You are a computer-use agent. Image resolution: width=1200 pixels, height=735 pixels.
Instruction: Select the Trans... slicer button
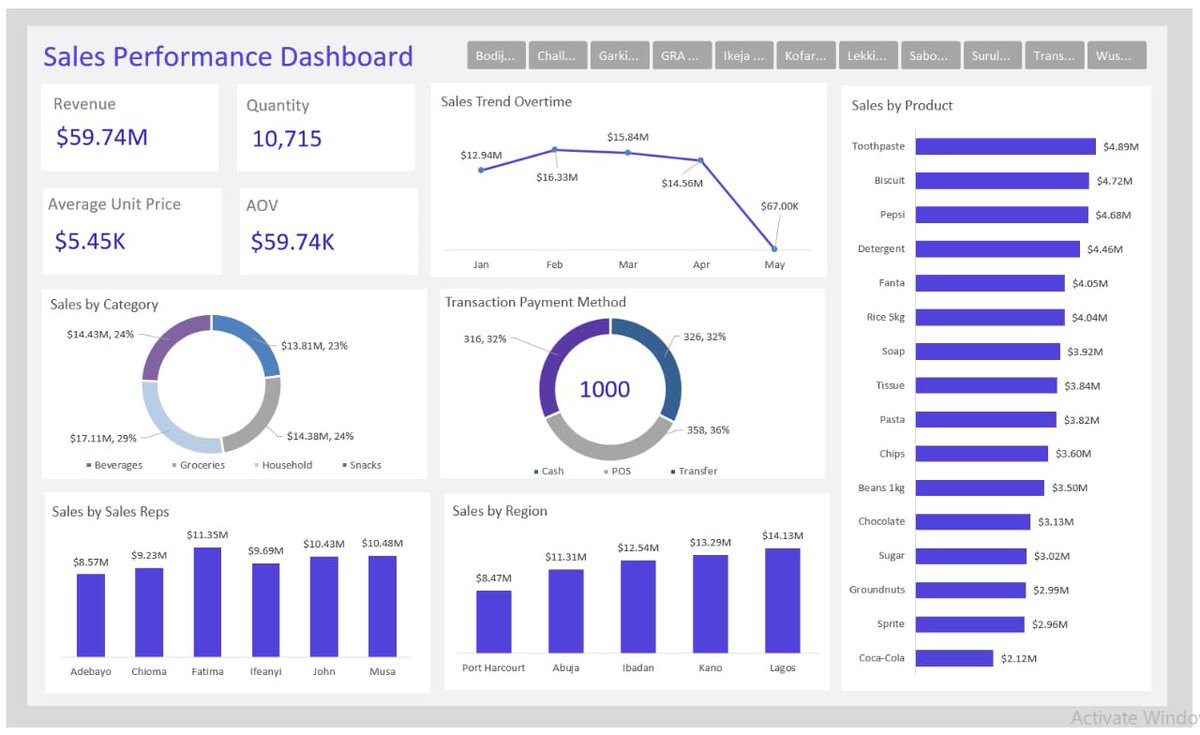[1054, 56]
